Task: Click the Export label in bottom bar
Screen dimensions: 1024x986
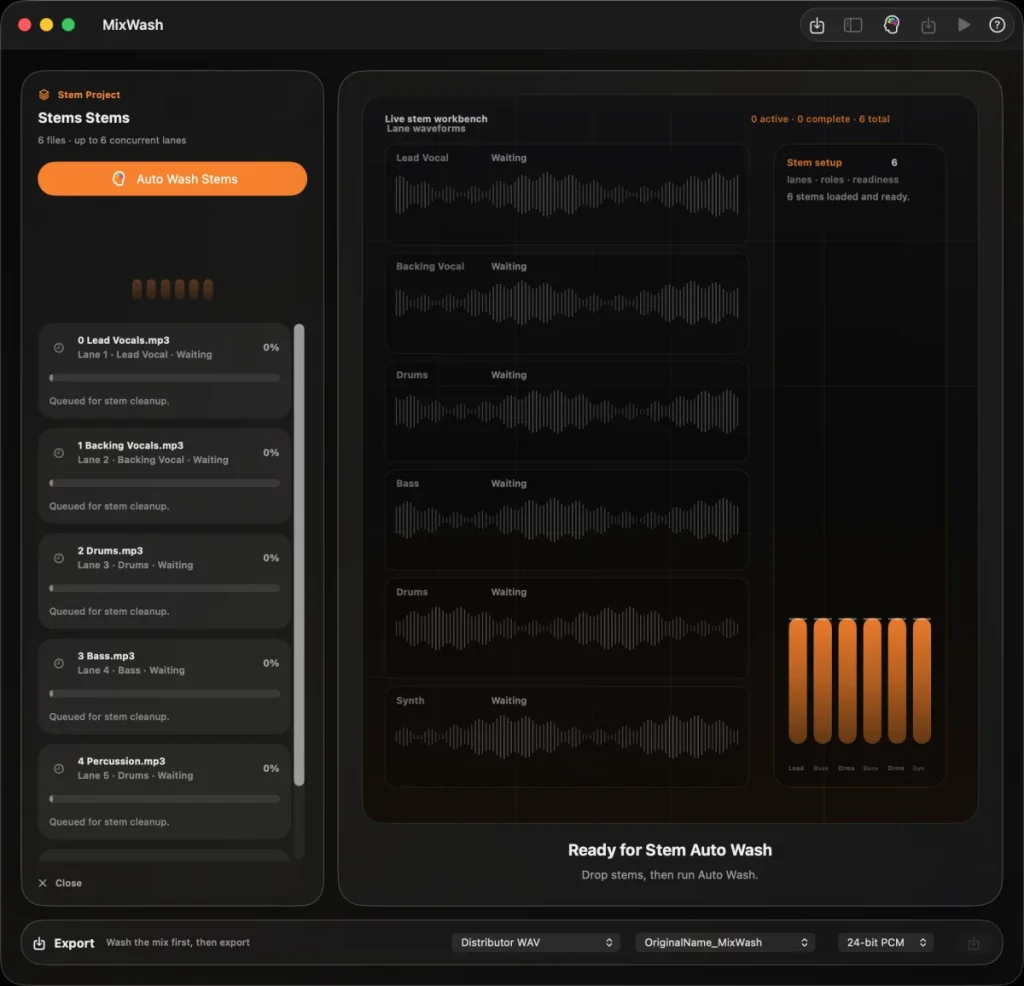Action: pos(74,943)
